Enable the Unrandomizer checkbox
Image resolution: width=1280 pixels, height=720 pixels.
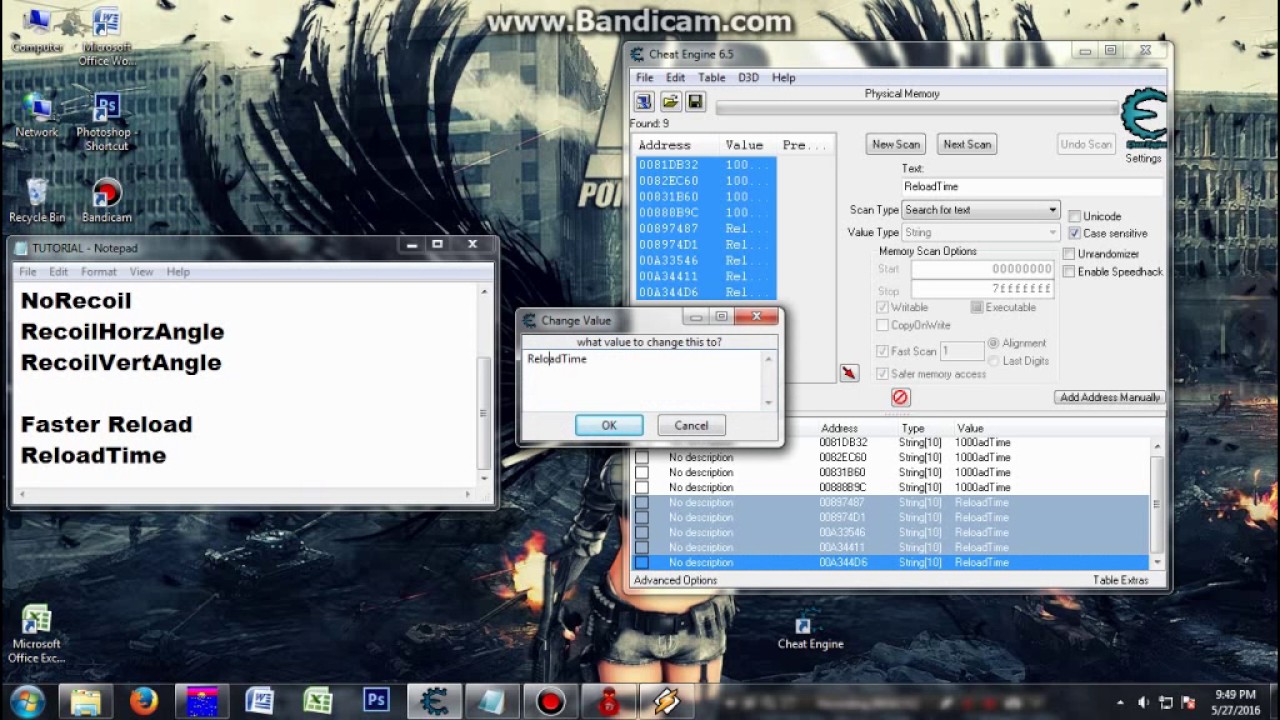tap(1069, 254)
